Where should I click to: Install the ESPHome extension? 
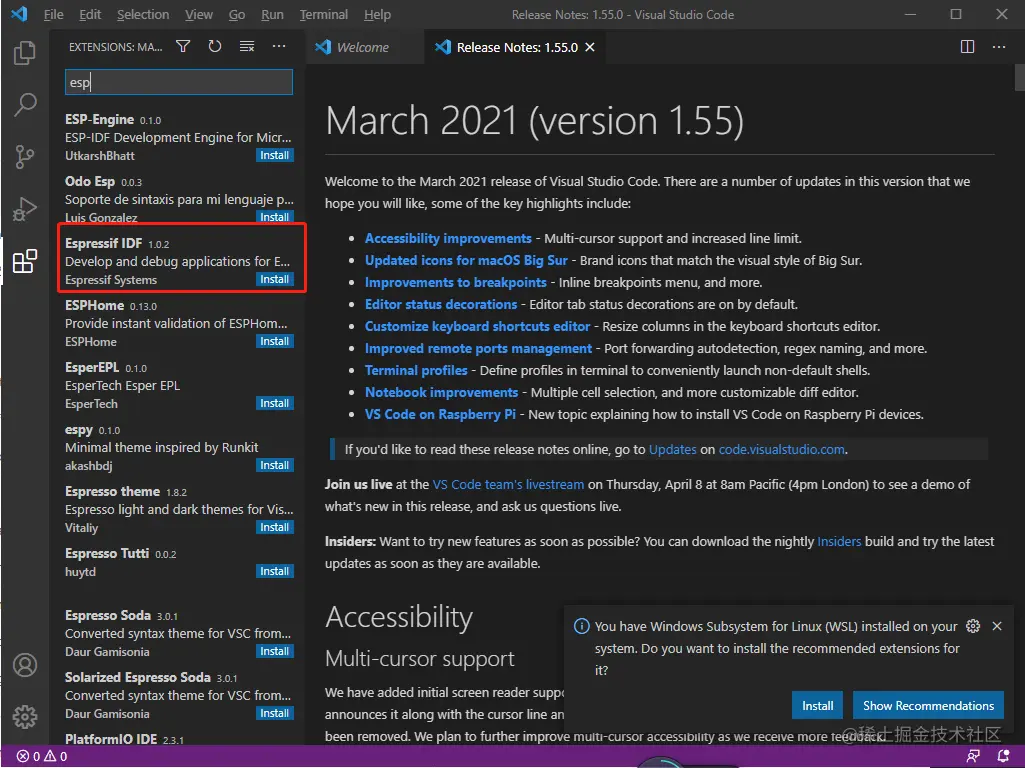click(275, 341)
